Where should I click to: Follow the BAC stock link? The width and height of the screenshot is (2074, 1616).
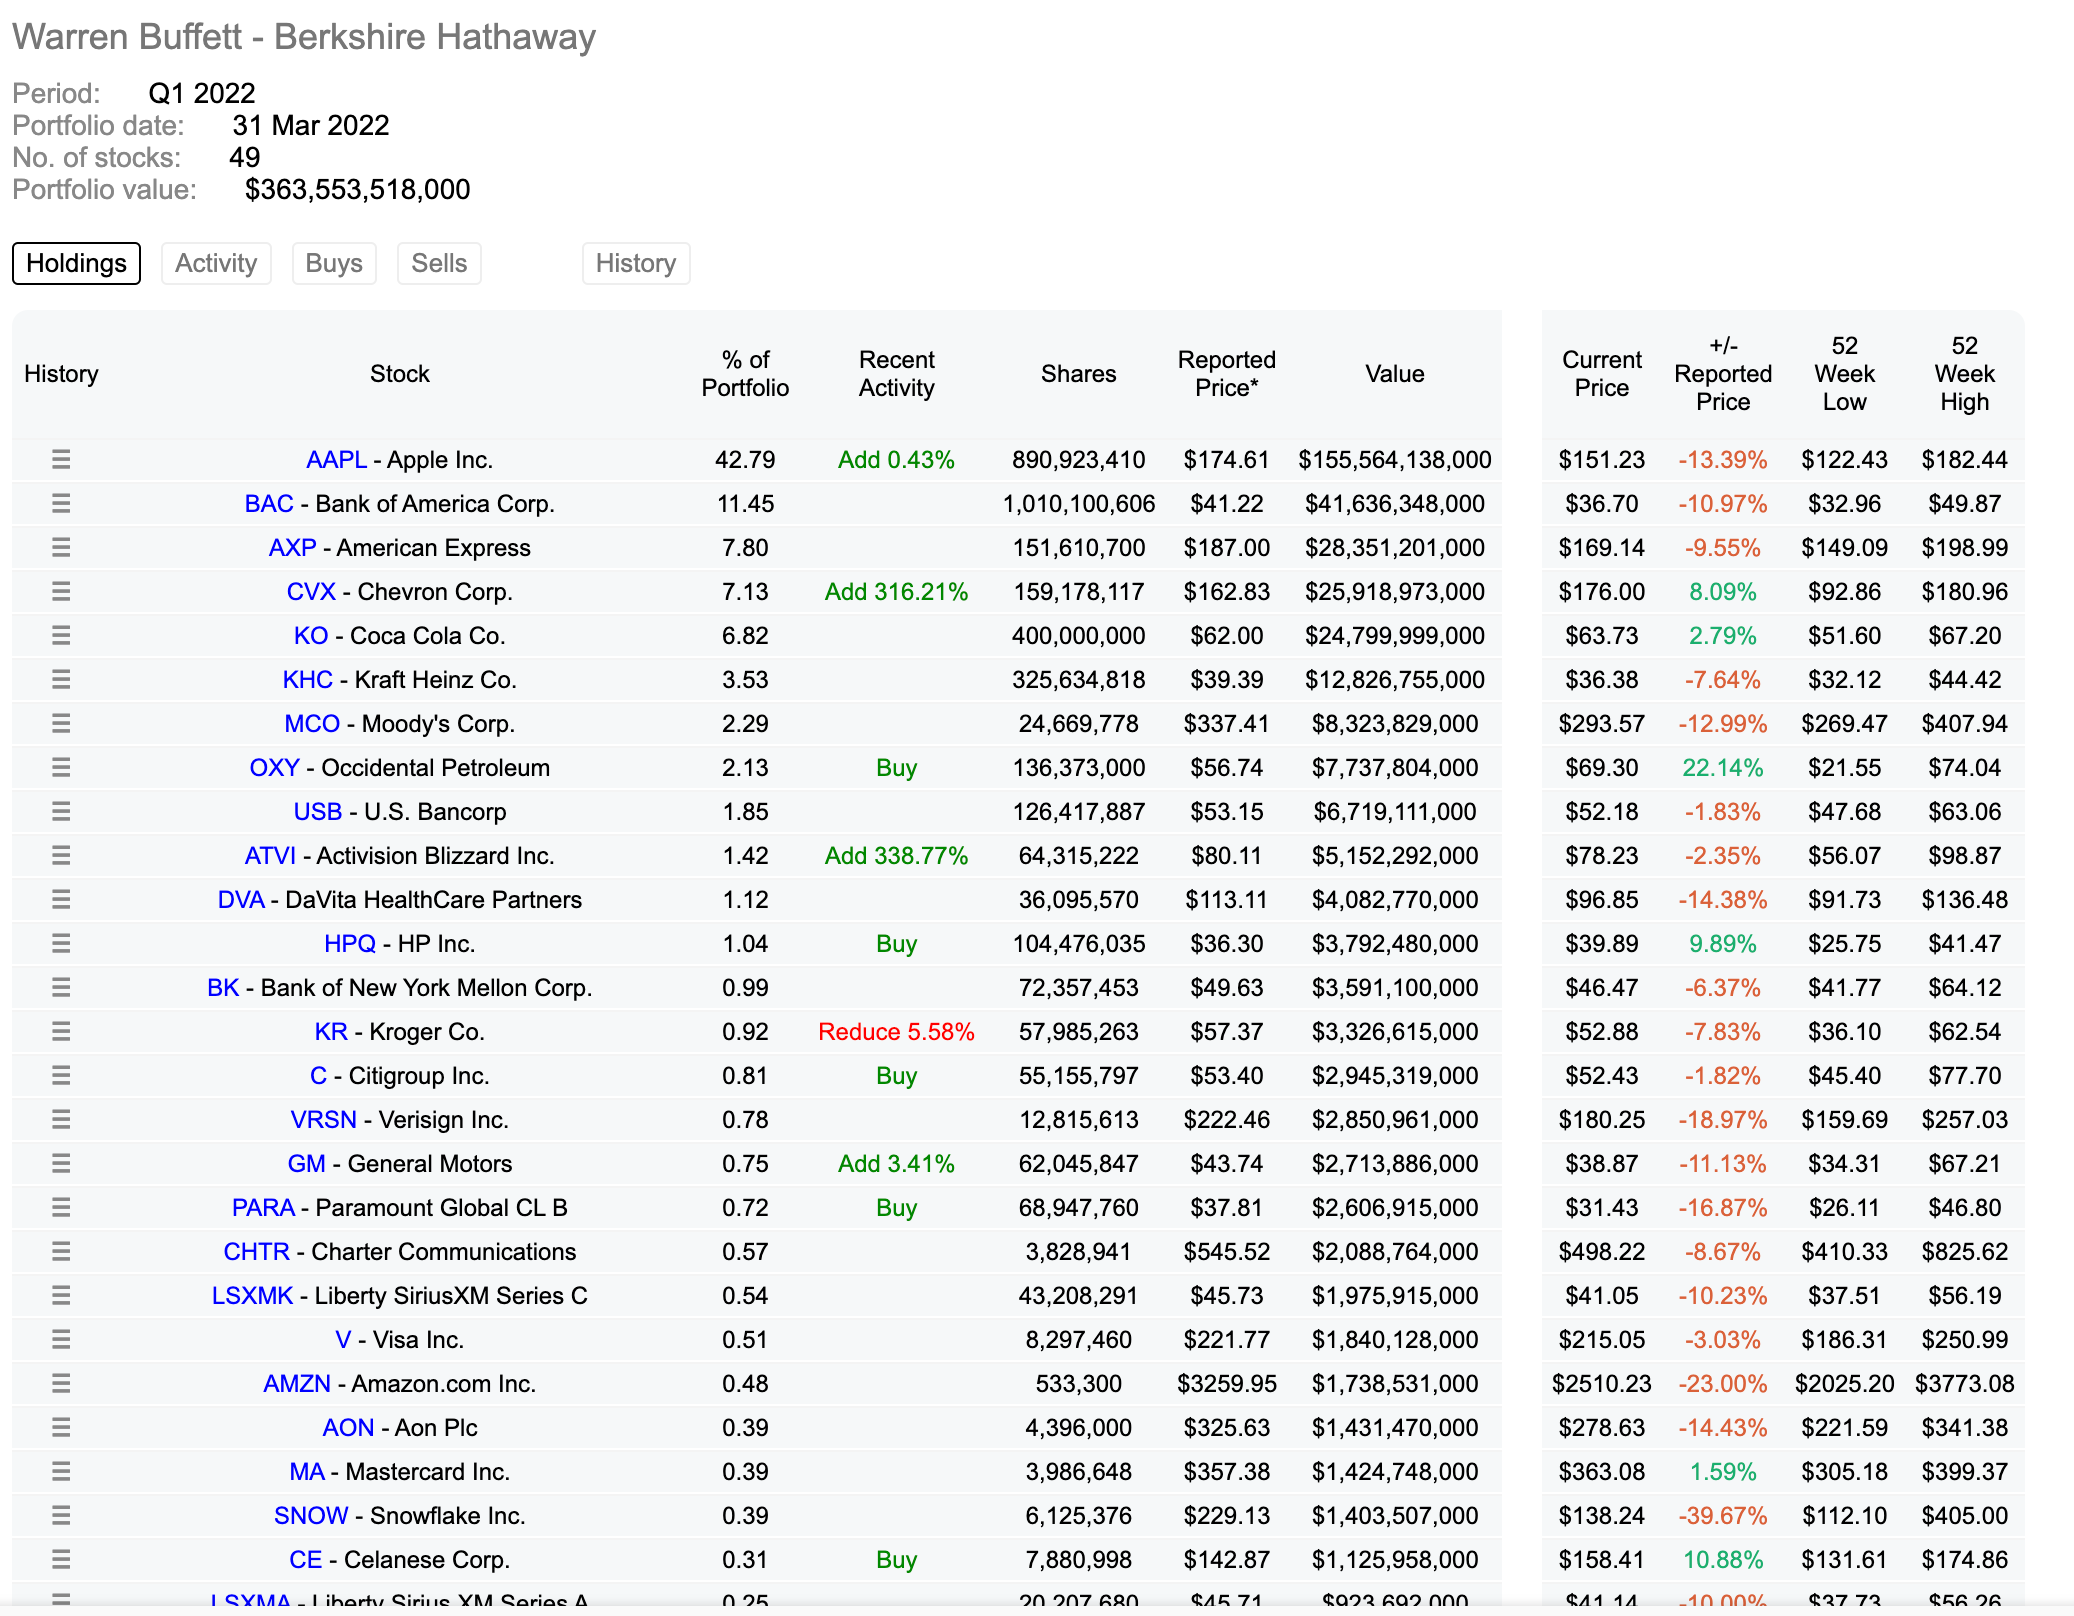[269, 504]
